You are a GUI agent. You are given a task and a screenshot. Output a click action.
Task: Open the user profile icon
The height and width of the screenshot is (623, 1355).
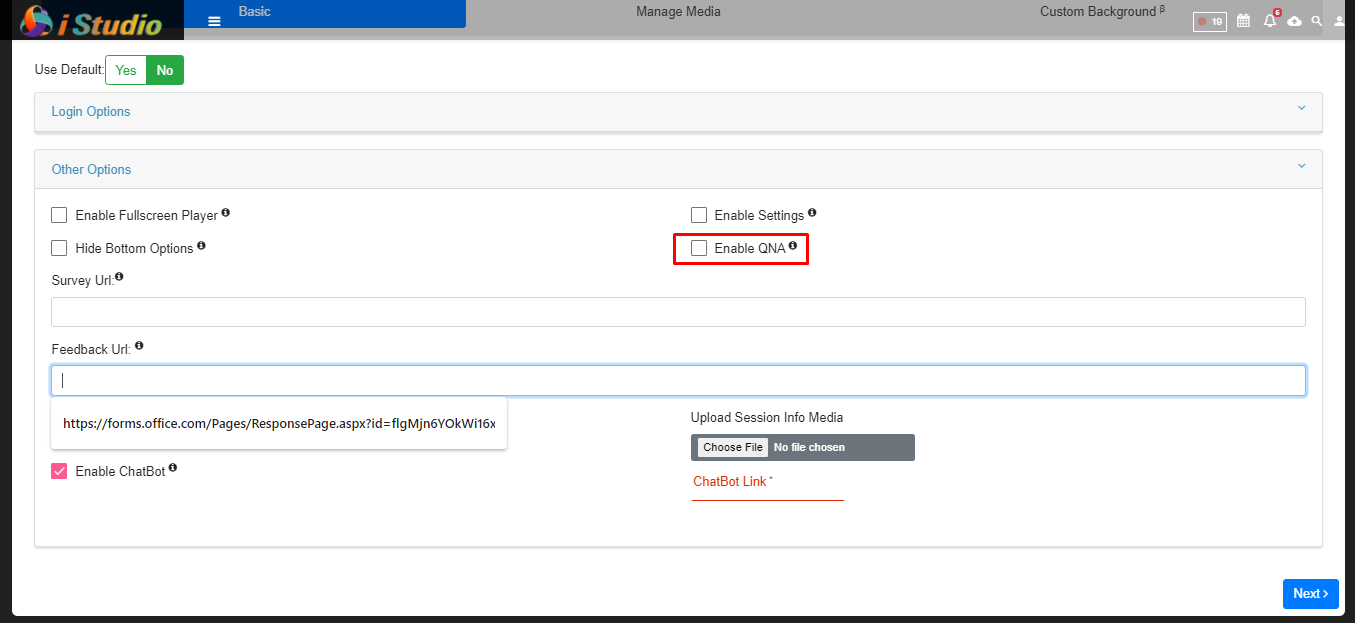tap(1340, 21)
